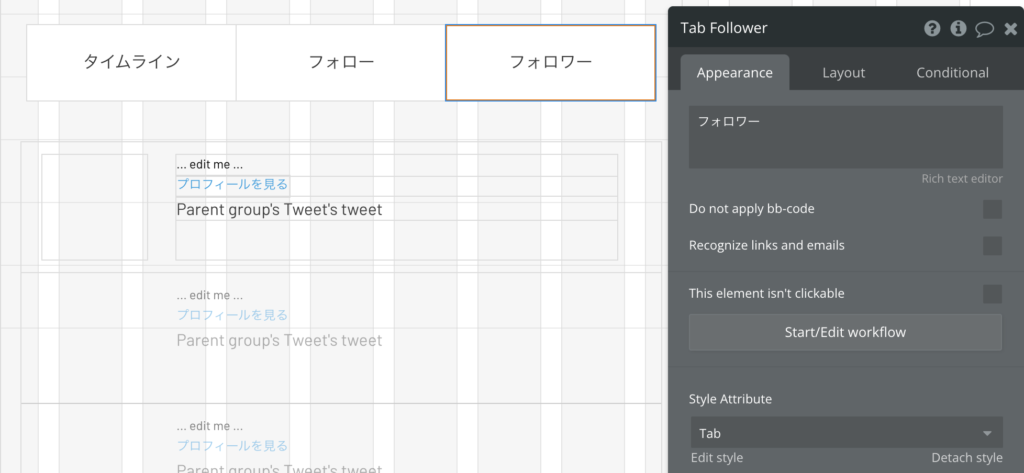Click the first プロフィールを見る link
The image size is (1024, 473).
pos(232,185)
